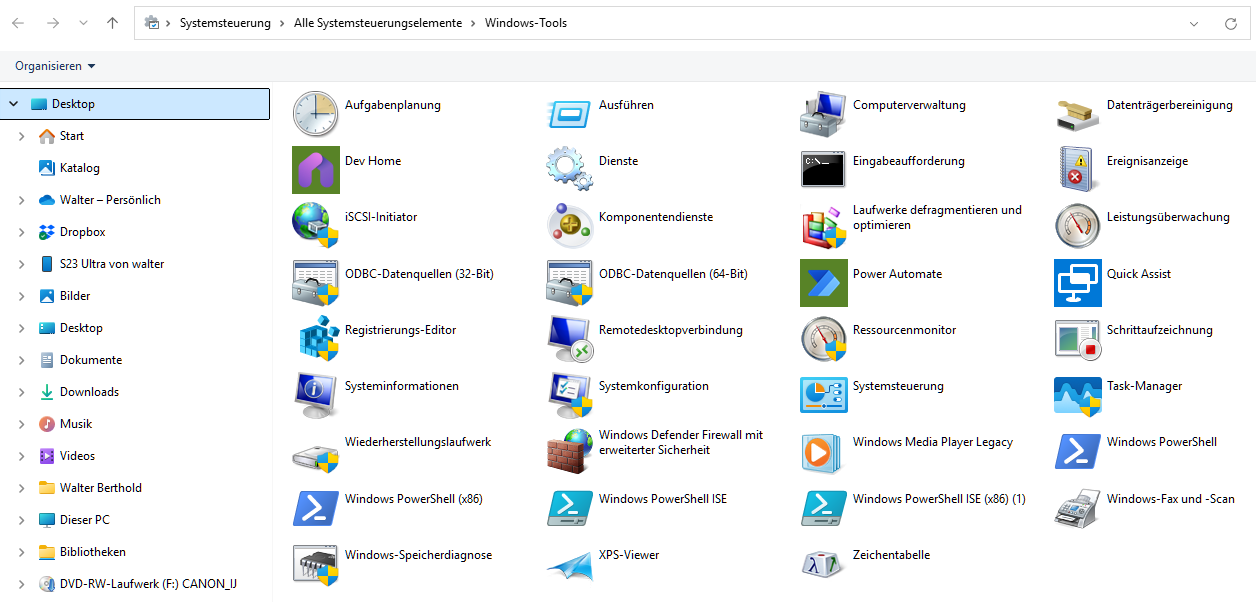
Task: Expand the Dieser PC node
Action: [21, 520]
